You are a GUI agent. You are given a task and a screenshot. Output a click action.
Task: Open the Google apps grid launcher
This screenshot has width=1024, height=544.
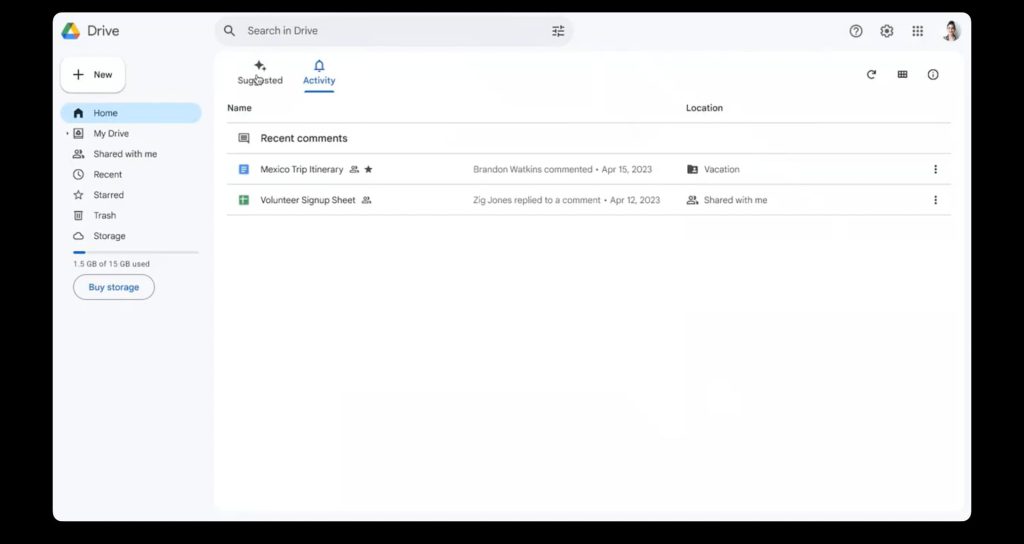(x=918, y=31)
